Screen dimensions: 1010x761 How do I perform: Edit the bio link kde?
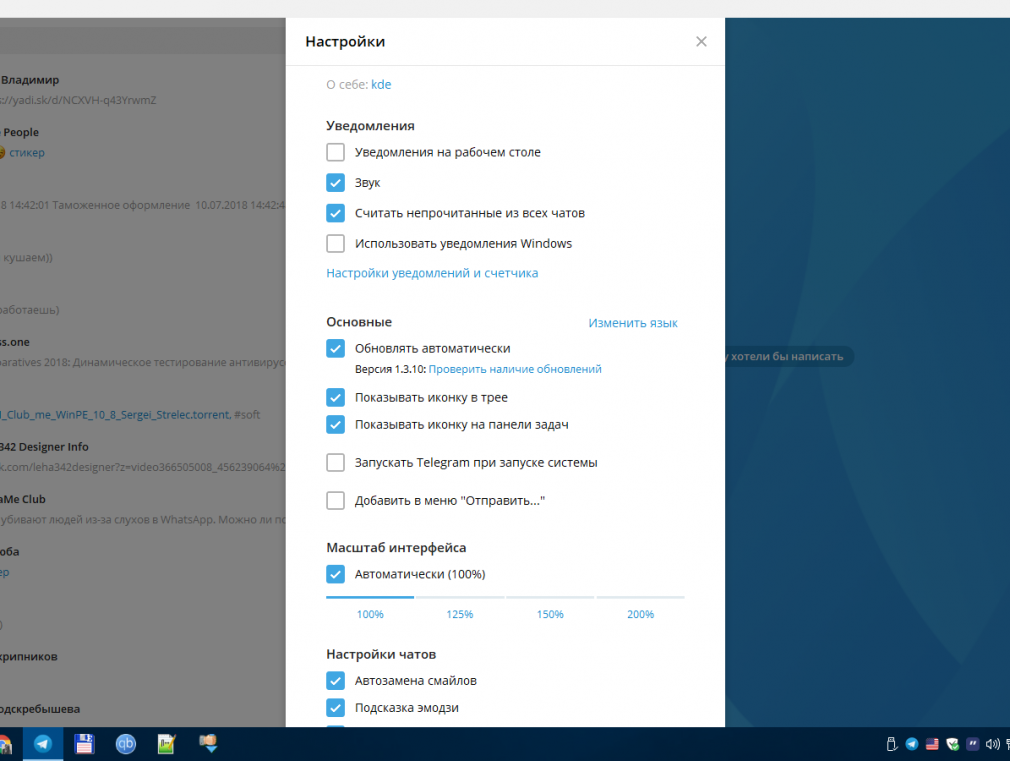point(381,84)
